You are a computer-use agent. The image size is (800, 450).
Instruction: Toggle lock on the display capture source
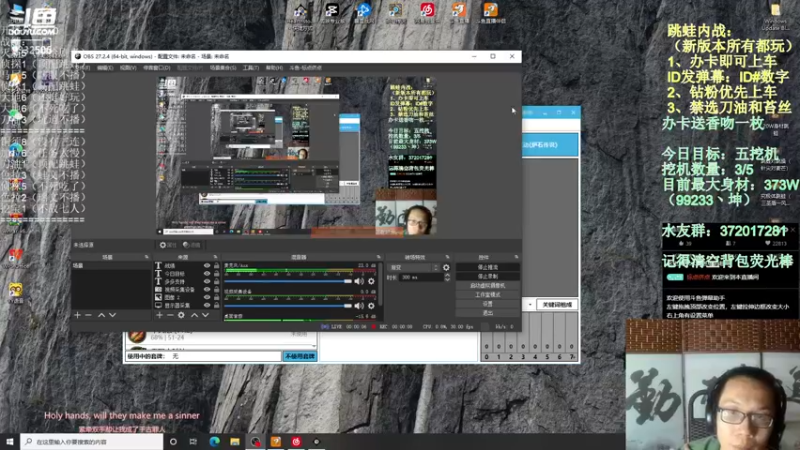pos(217,305)
